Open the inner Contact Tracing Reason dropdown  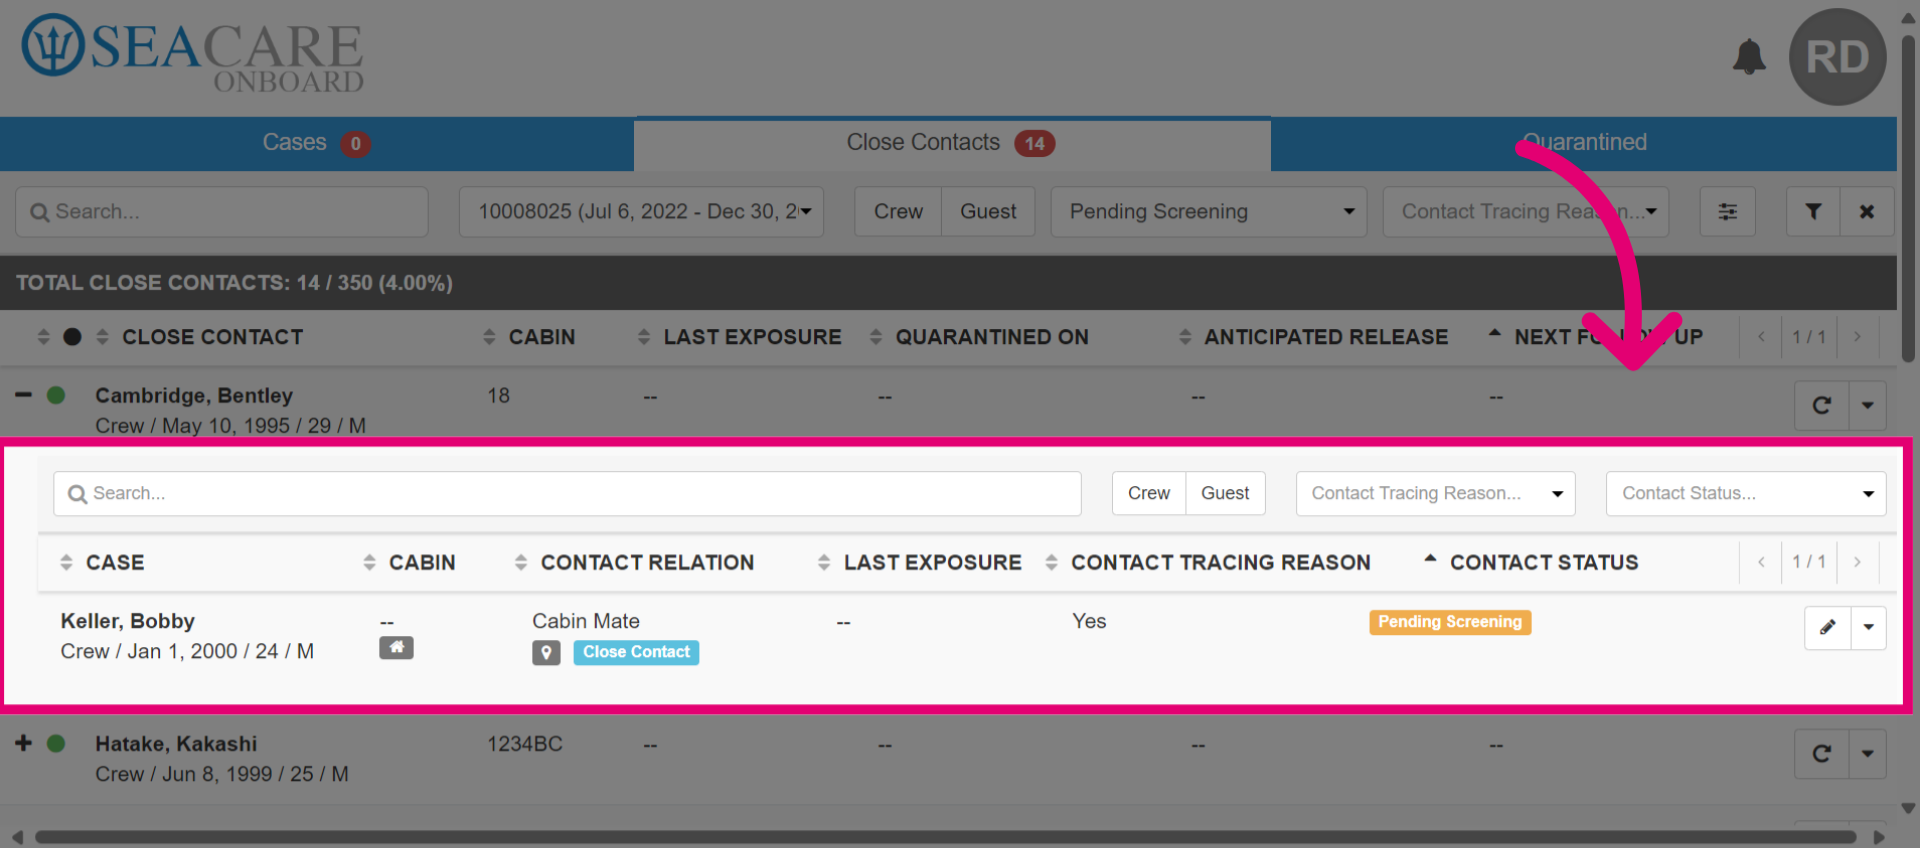point(1435,494)
